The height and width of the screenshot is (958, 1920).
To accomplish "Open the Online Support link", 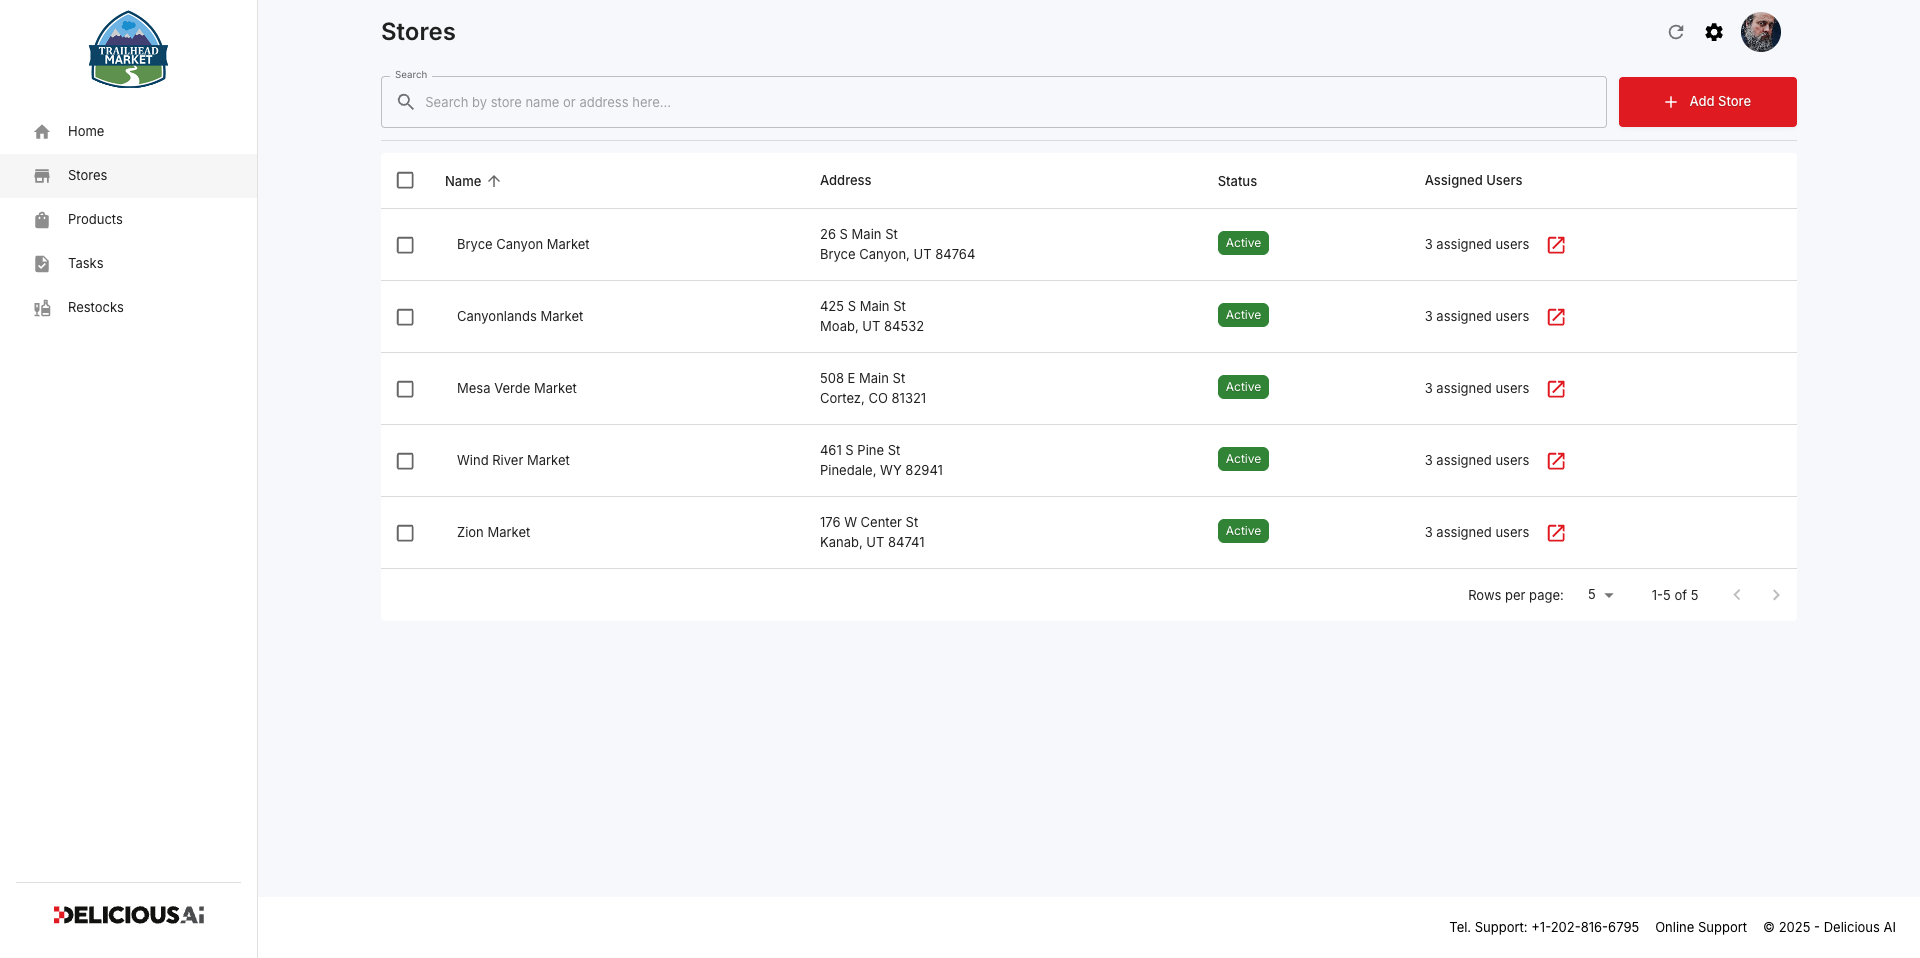I will (x=1701, y=927).
